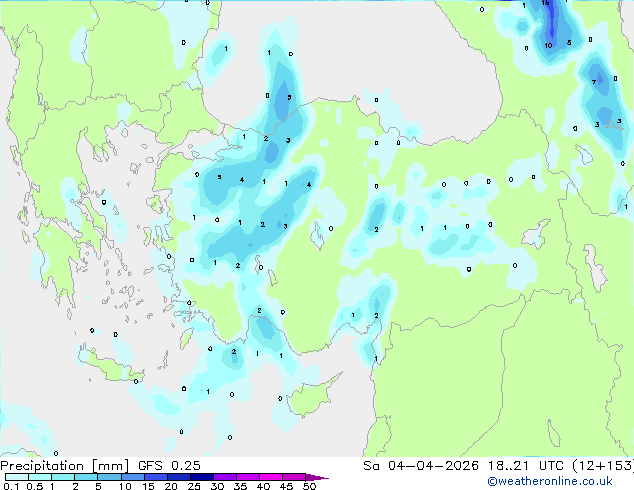Click the 30–35 mm purple swatch
This screenshot has height=490, width=634.
[x=224, y=477]
